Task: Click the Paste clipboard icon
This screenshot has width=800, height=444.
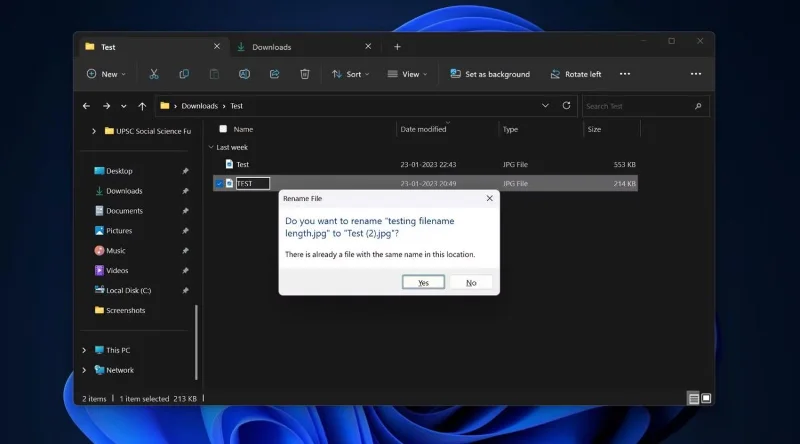Action: pyautogui.click(x=214, y=74)
